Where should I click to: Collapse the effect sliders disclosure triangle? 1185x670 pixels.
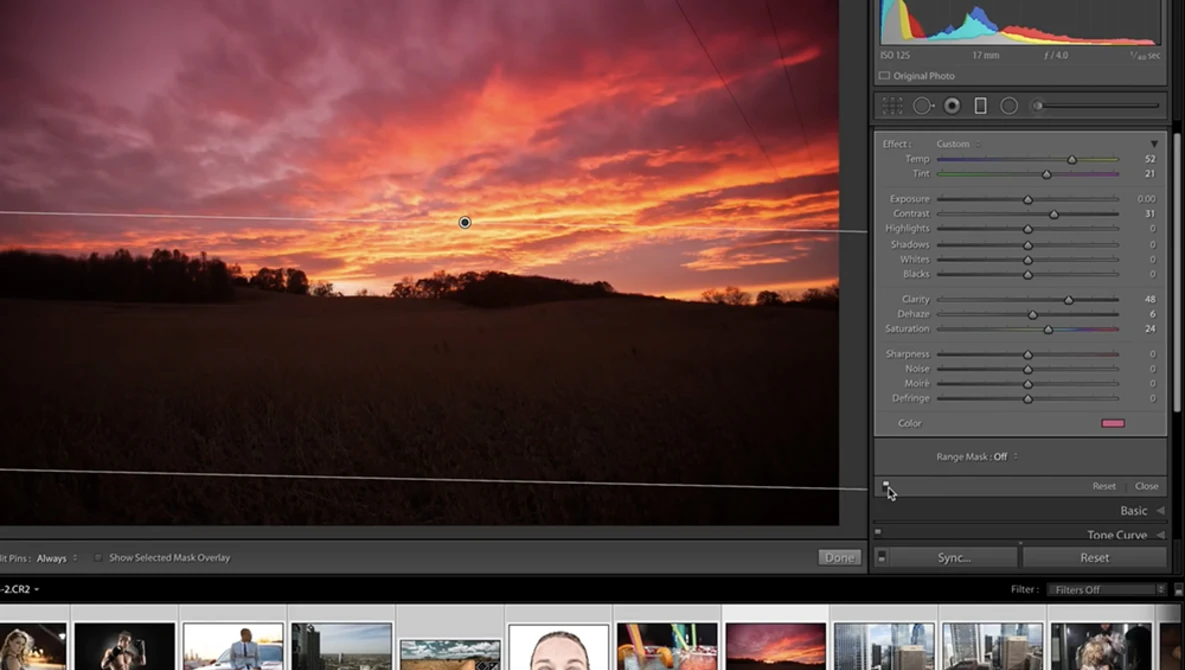click(1154, 144)
